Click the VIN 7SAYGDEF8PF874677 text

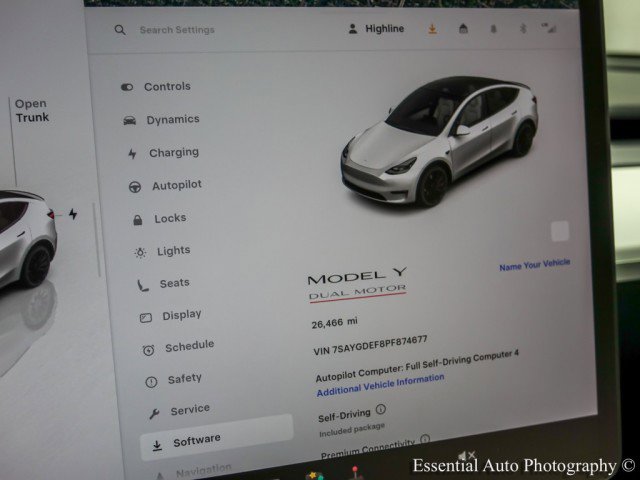click(x=370, y=345)
